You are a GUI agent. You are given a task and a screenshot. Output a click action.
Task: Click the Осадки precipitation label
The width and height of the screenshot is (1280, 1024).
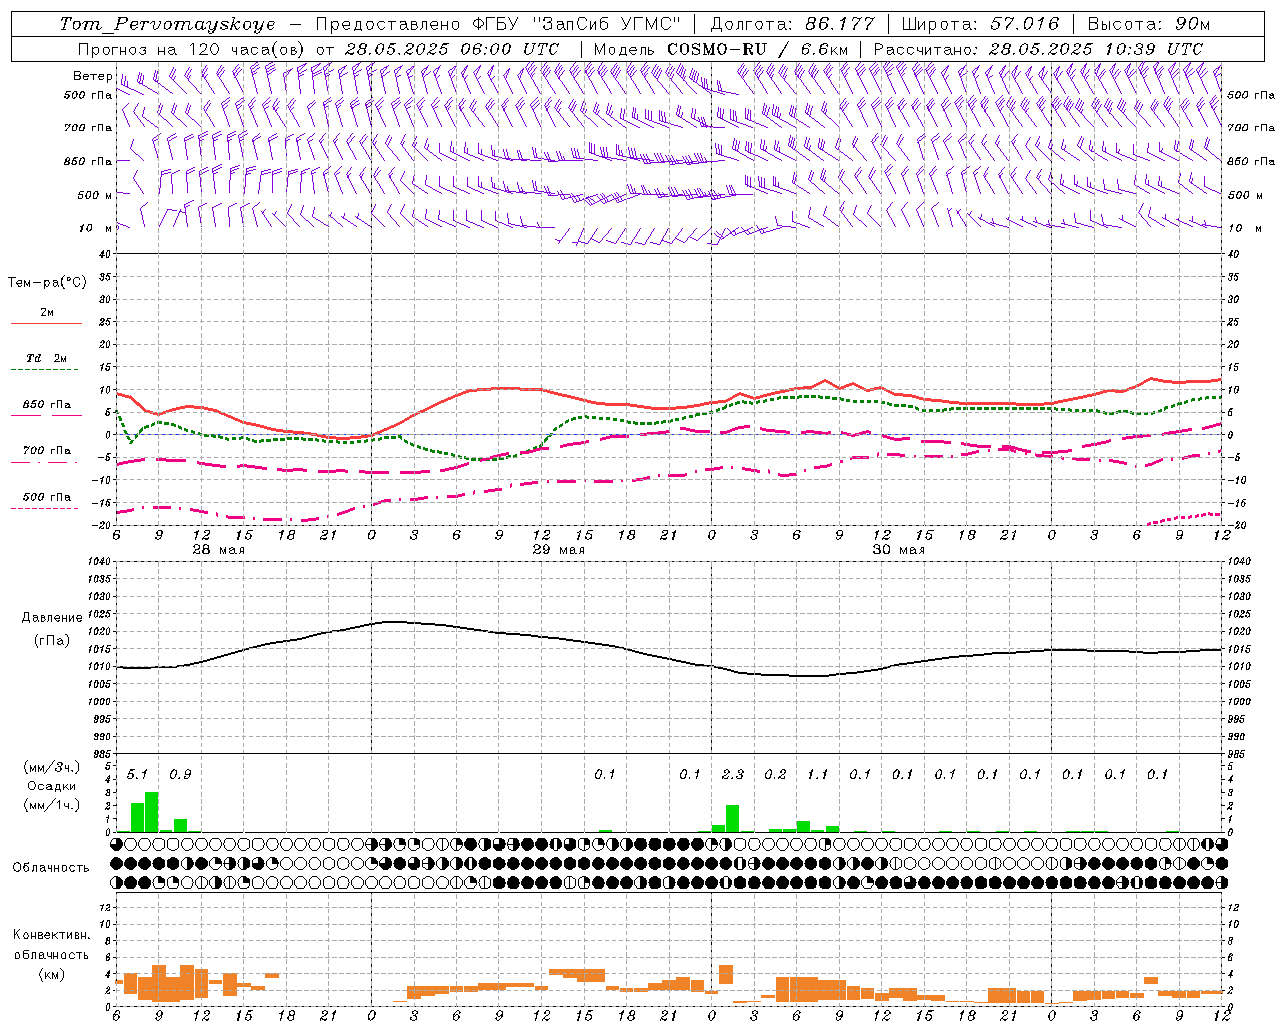pyautogui.click(x=51, y=786)
